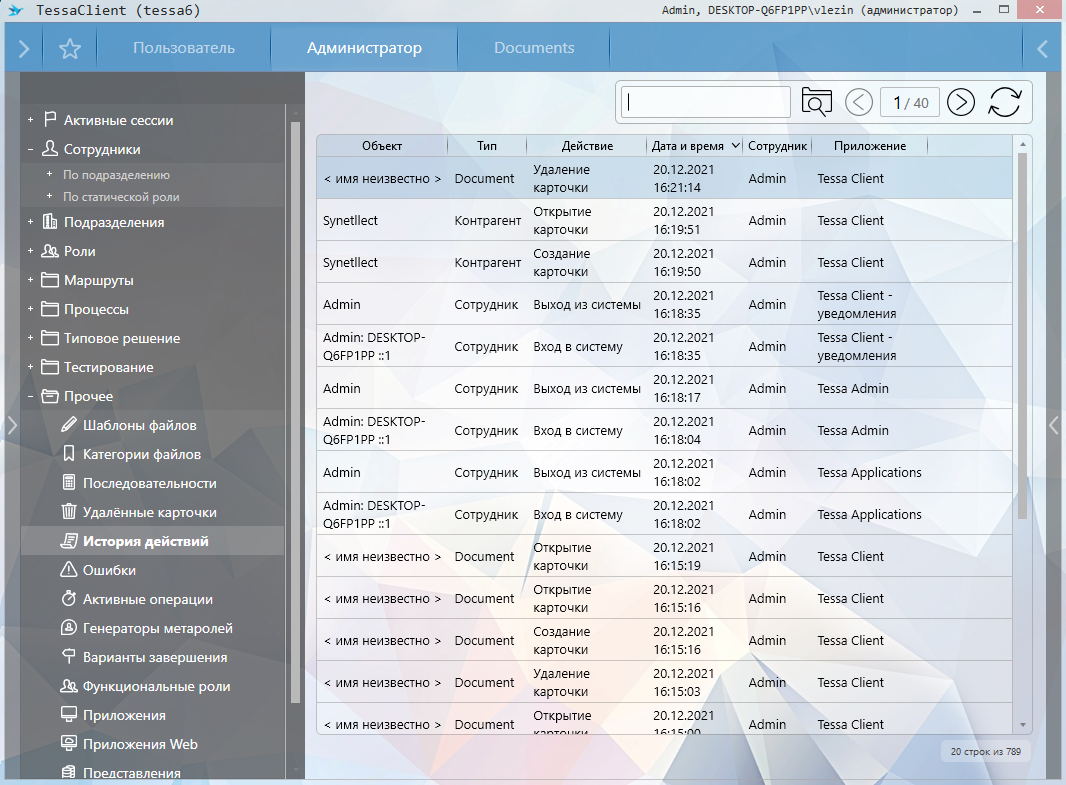Collapse the Прочее folder
This screenshot has width=1066, height=785.
tap(31, 396)
